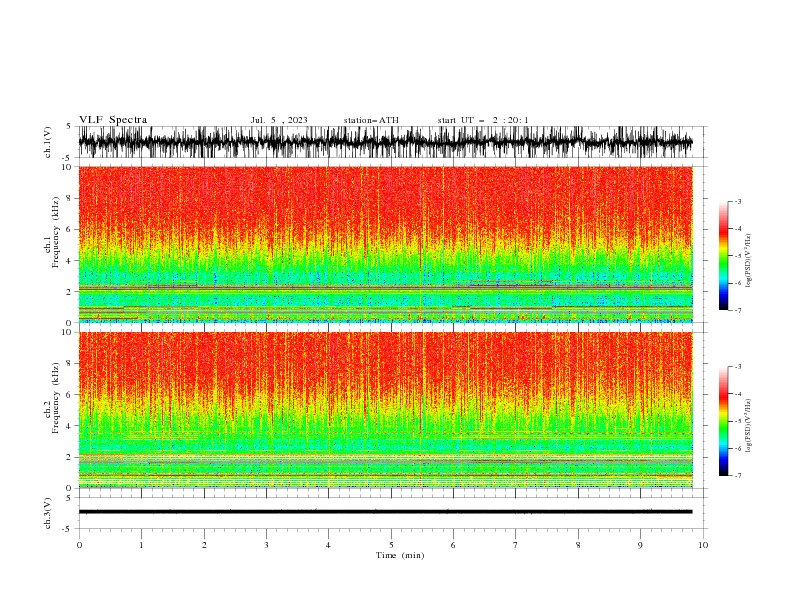
Task: Click the ch.1 PSD color bar
Action: tap(723, 255)
